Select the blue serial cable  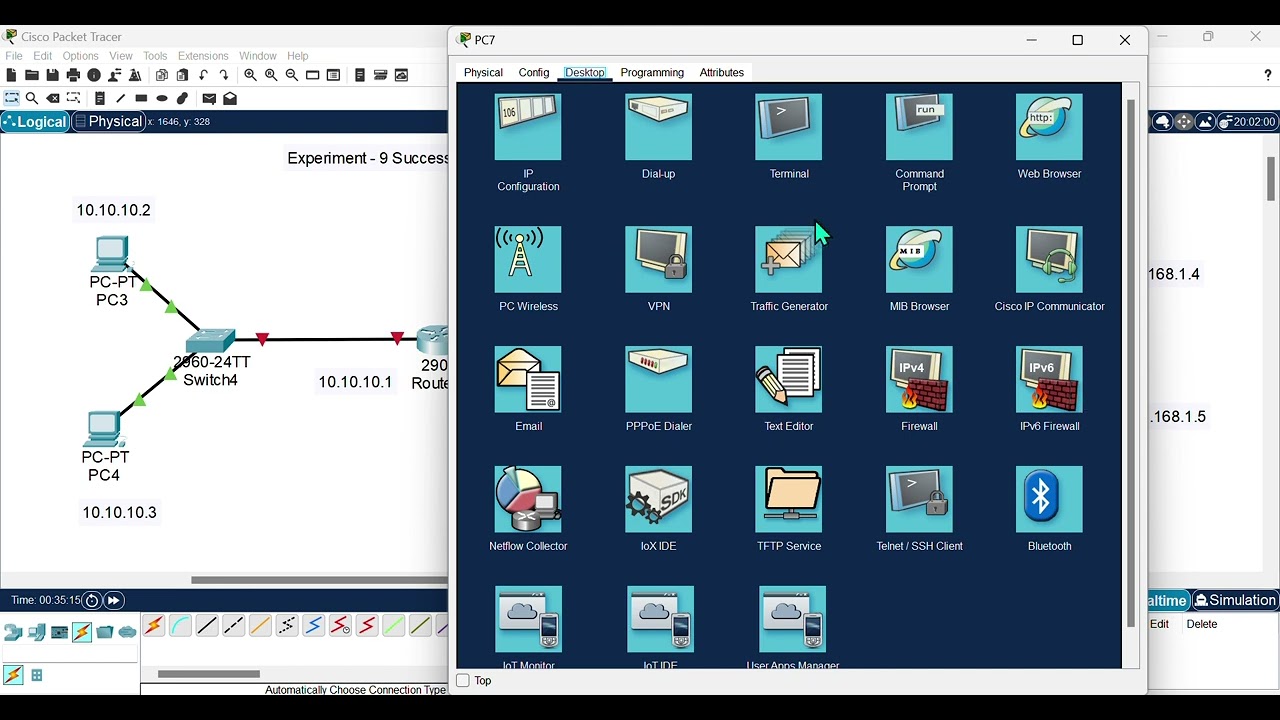[x=314, y=626]
